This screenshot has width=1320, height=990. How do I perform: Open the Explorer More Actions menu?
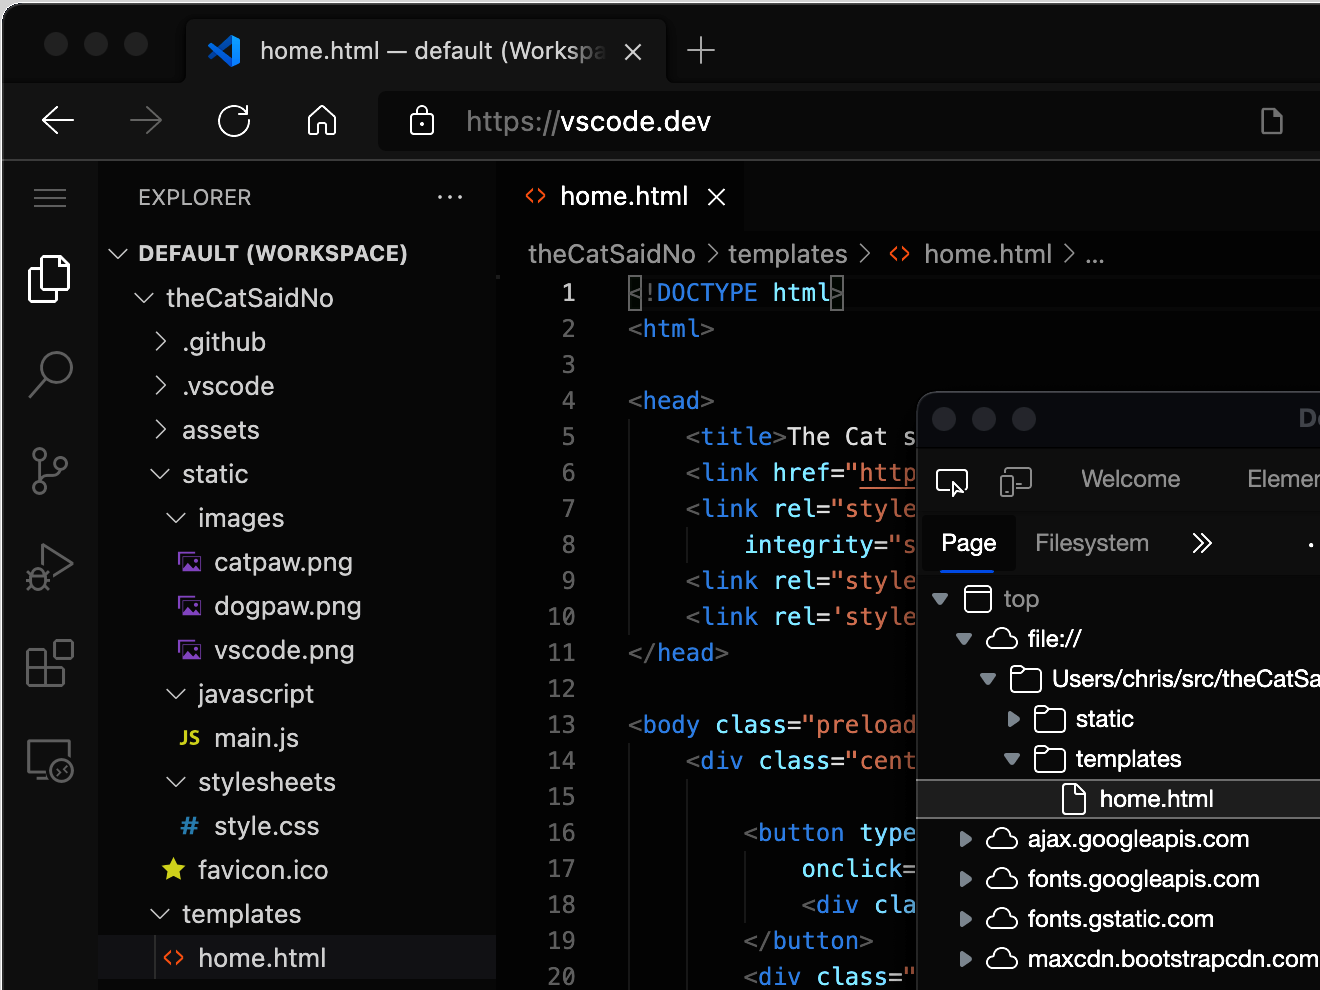coord(450,197)
